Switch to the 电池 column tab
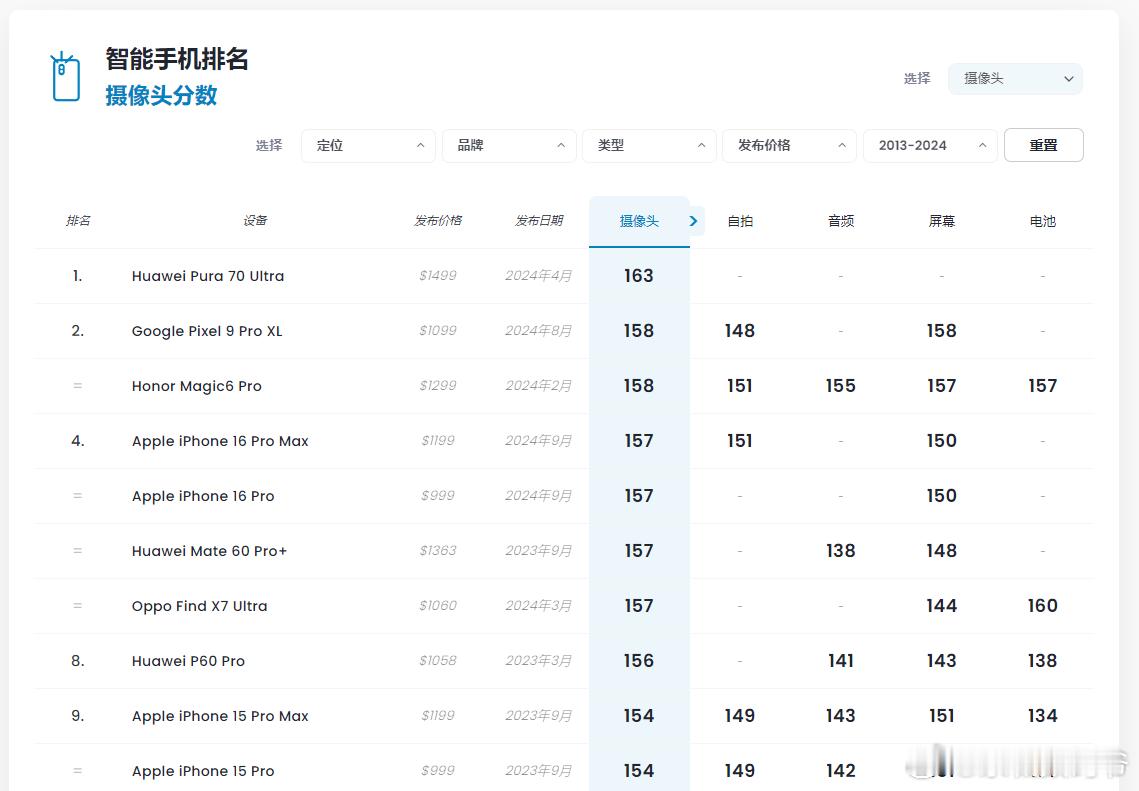This screenshot has width=1139, height=791. [x=1042, y=221]
